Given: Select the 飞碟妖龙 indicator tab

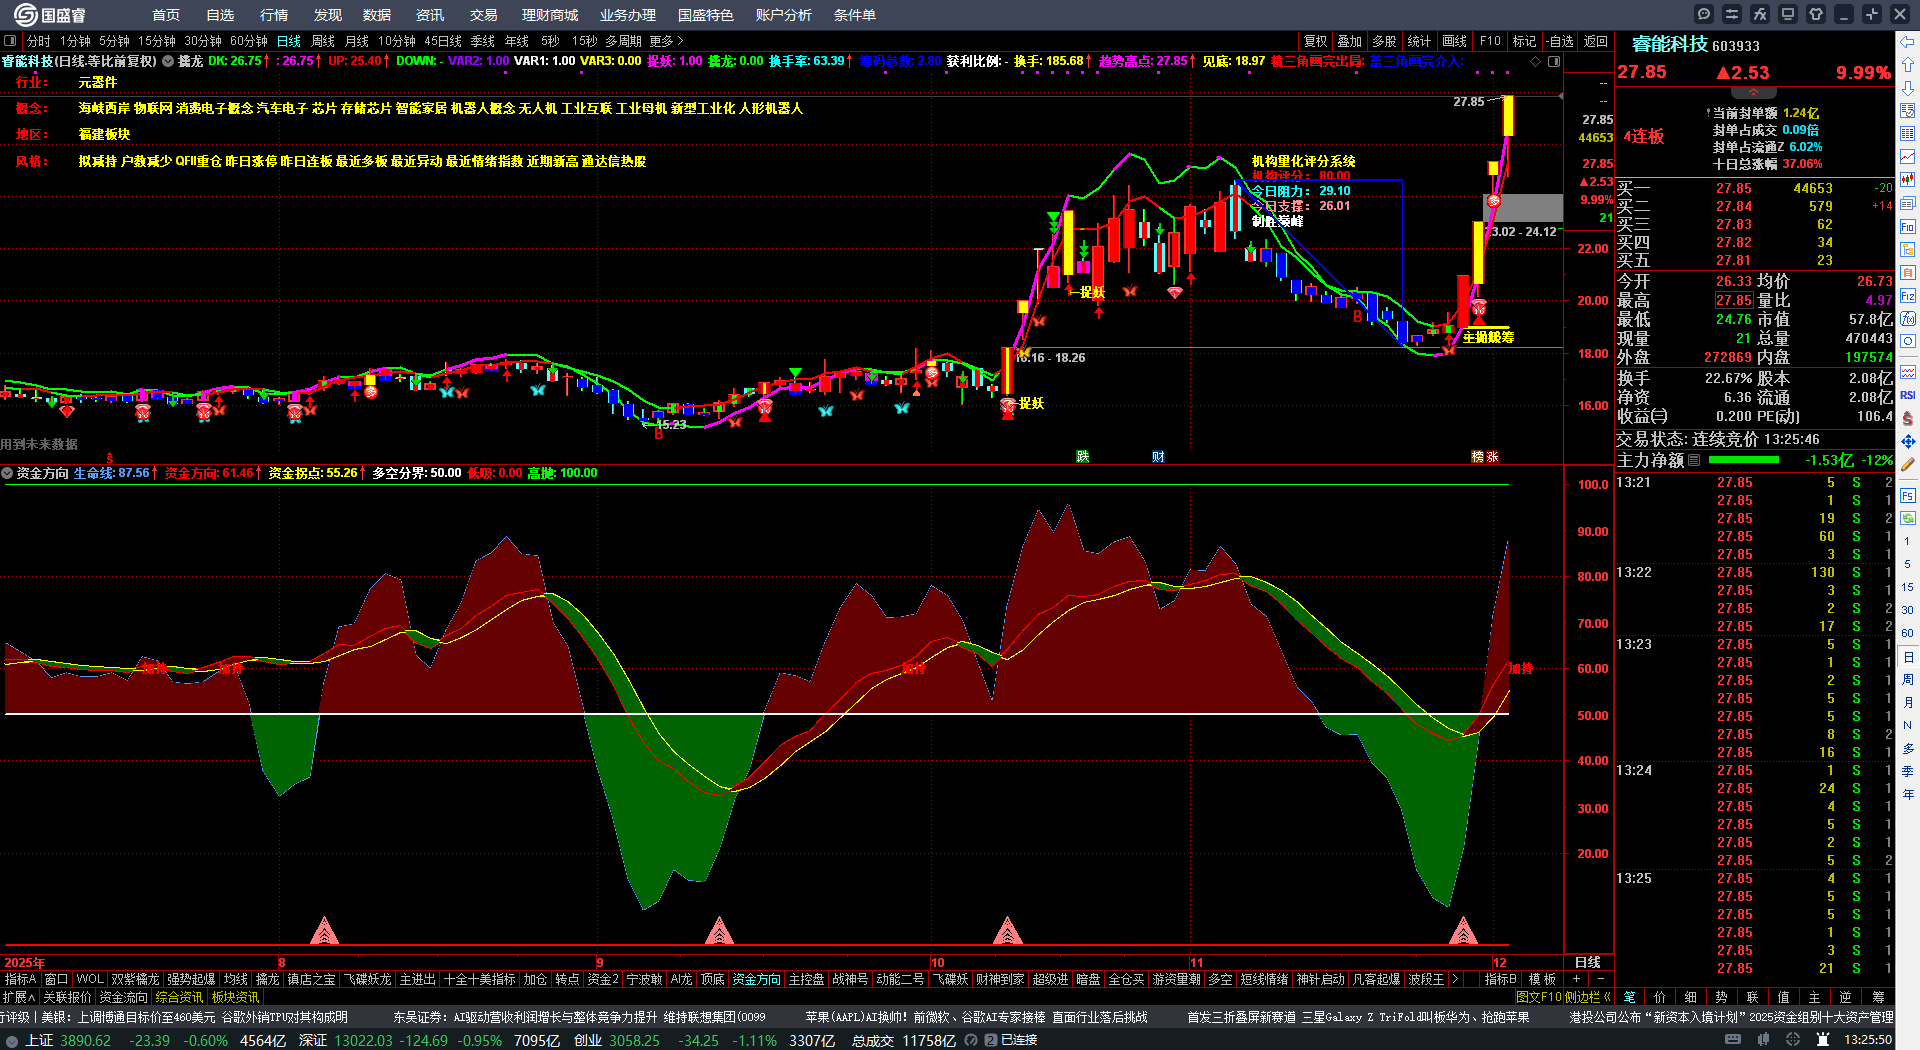Looking at the screenshot, I should 368,979.
